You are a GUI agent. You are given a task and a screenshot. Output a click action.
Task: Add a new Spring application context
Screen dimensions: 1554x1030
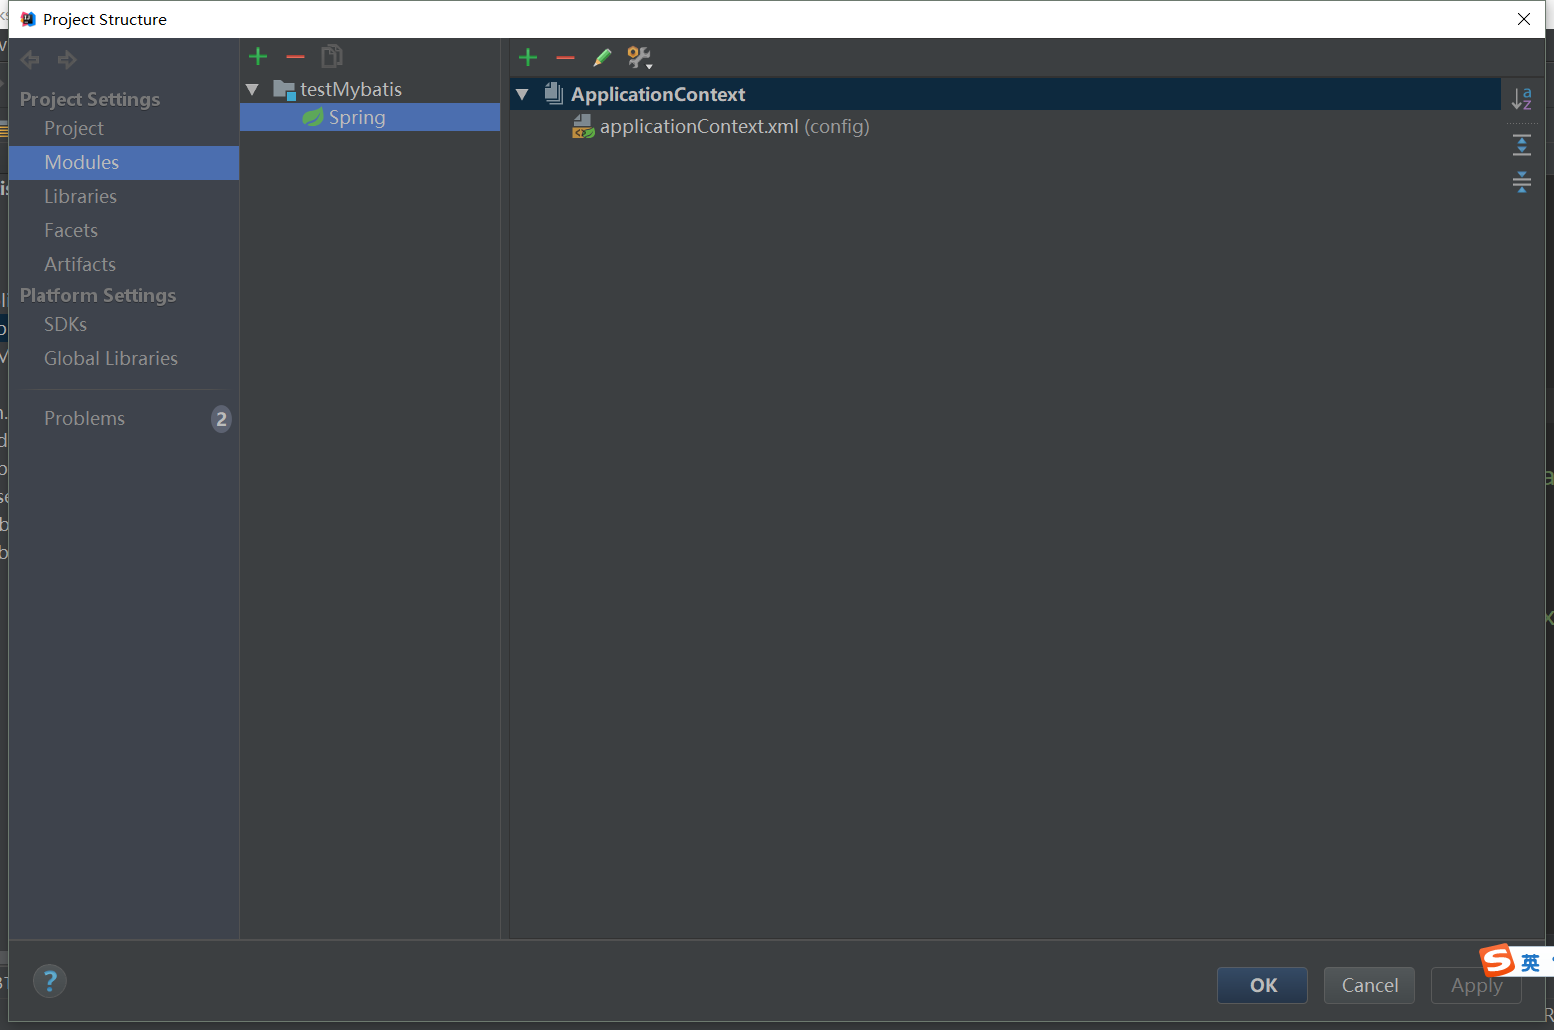528,58
